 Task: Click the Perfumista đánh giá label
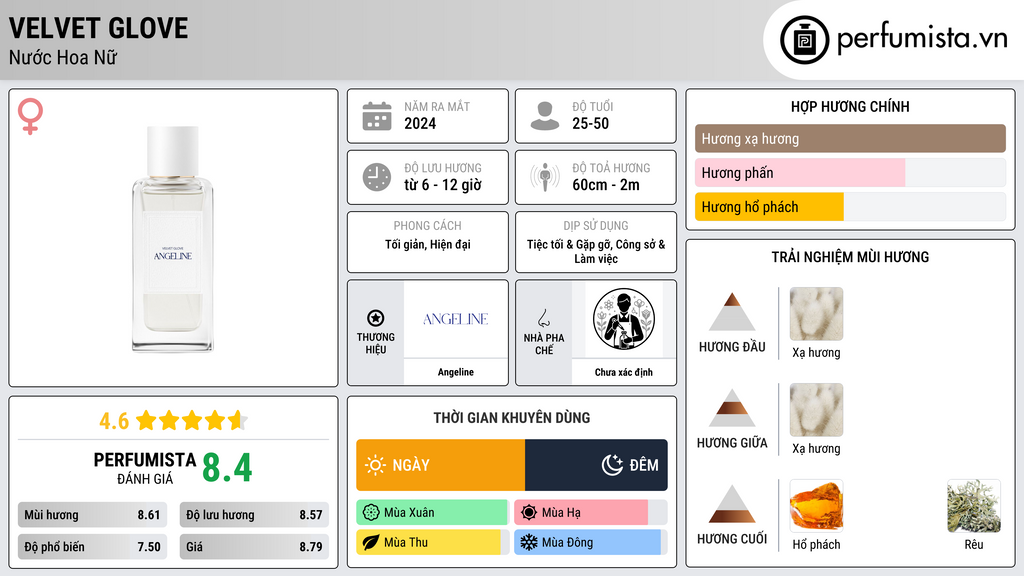coord(144,468)
